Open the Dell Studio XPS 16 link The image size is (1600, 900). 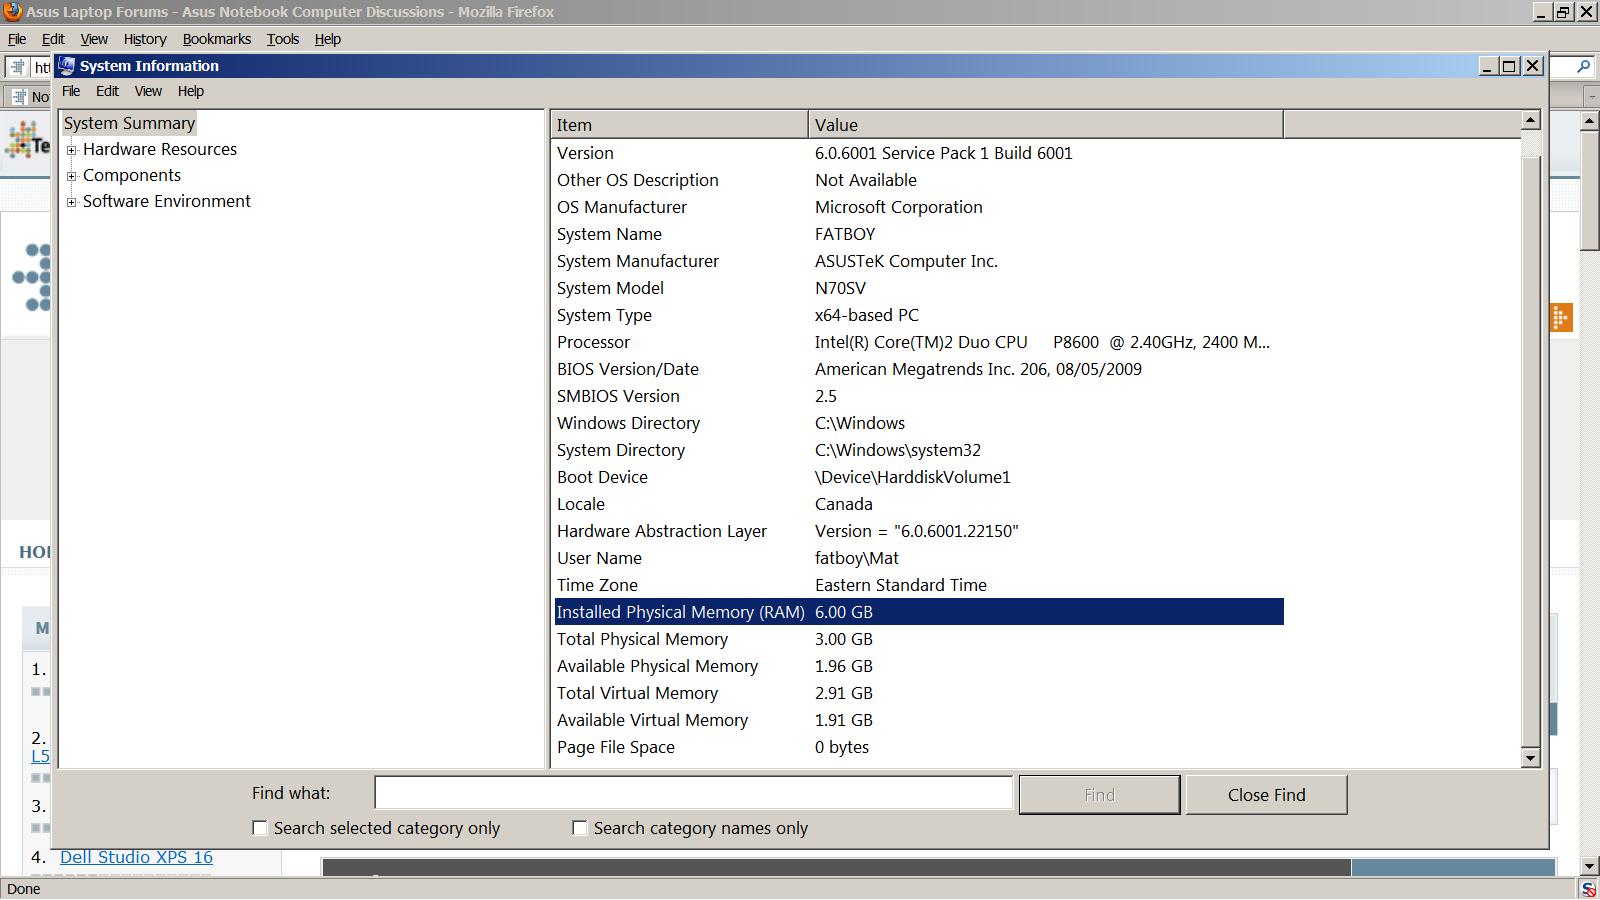coord(136,857)
